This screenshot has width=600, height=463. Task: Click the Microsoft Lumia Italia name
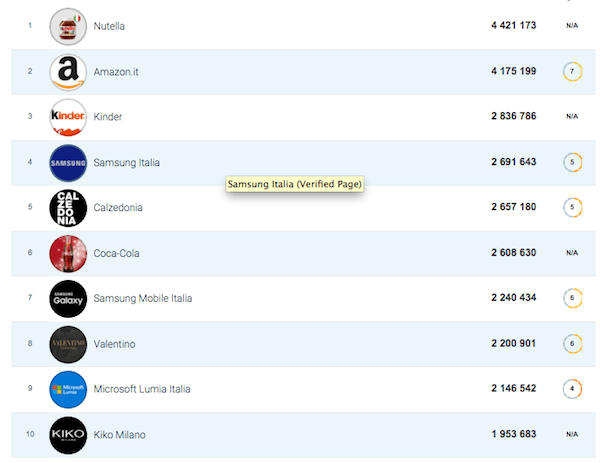(142, 389)
